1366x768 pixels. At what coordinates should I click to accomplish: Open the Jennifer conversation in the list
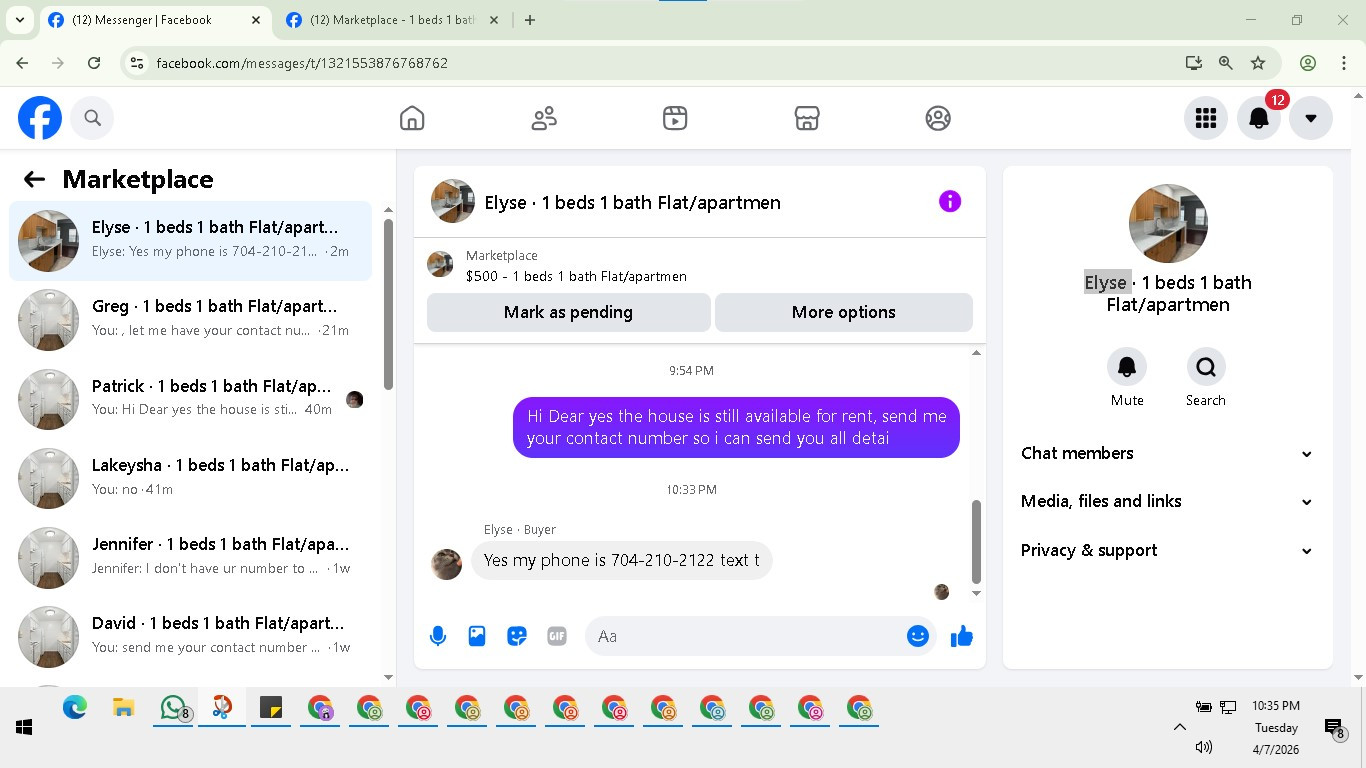coord(190,556)
